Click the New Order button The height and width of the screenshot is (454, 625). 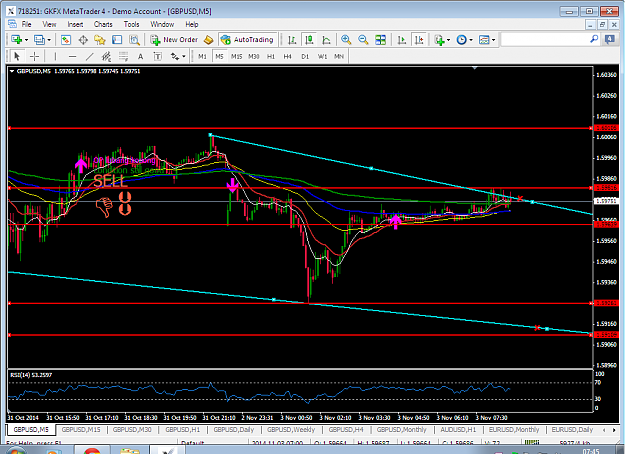coord(174,40)
